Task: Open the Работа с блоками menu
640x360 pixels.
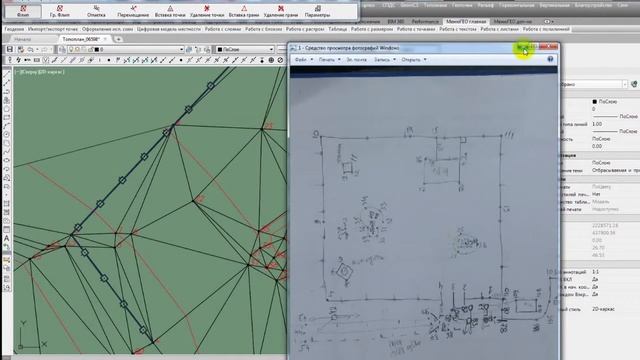Action: [263, 29]
